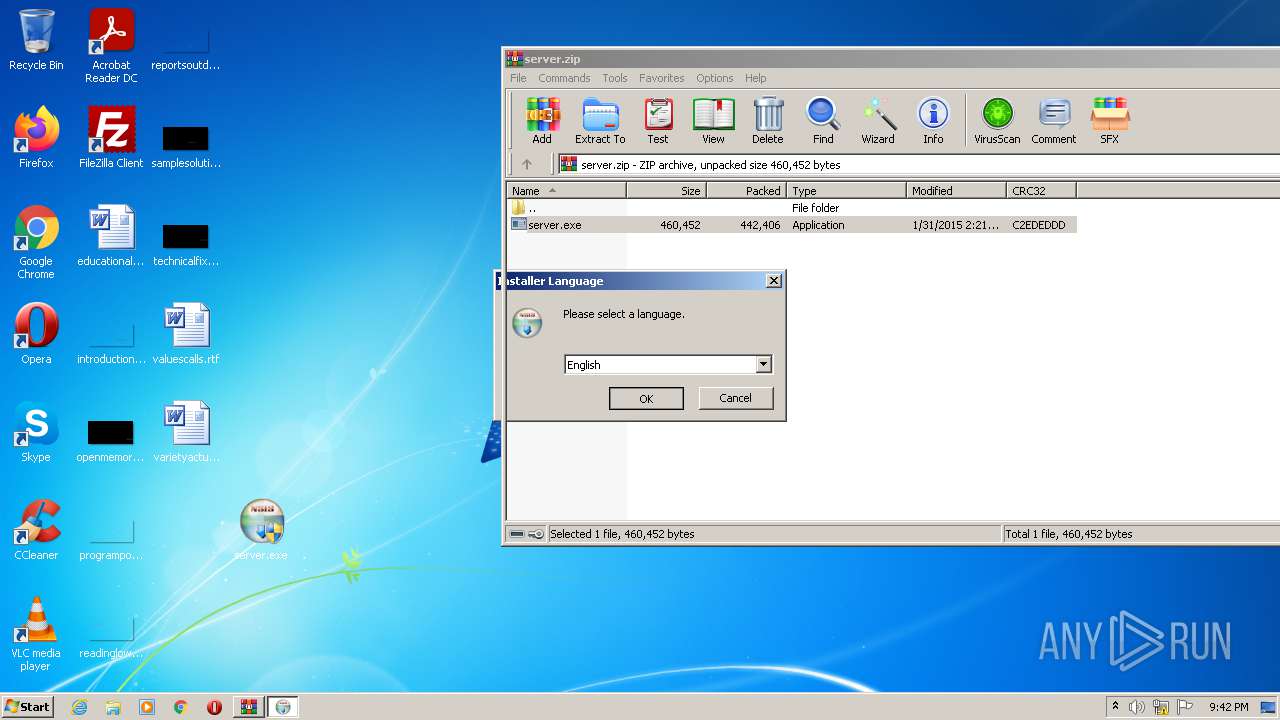
Task: Open the Options menu
Action: coord(715,78)
